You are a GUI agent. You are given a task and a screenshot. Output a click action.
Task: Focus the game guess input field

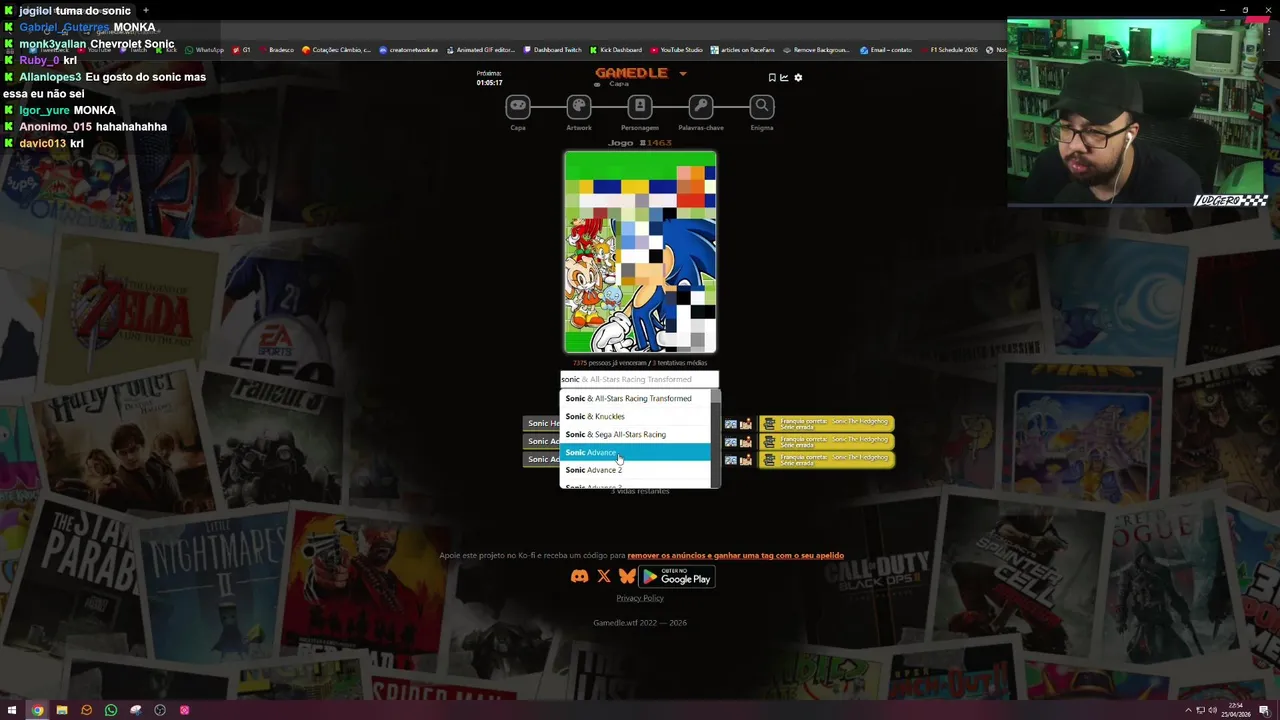(639, 379)
